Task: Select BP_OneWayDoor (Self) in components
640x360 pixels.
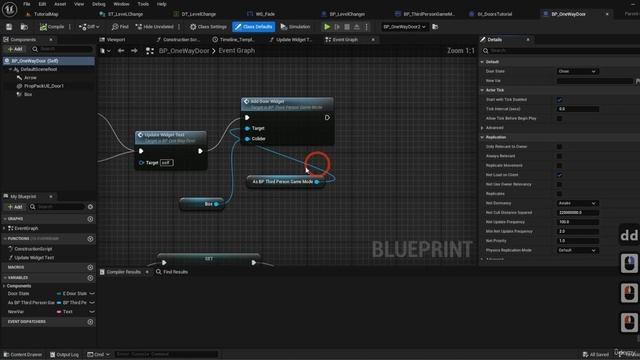Action: (48, 61)
